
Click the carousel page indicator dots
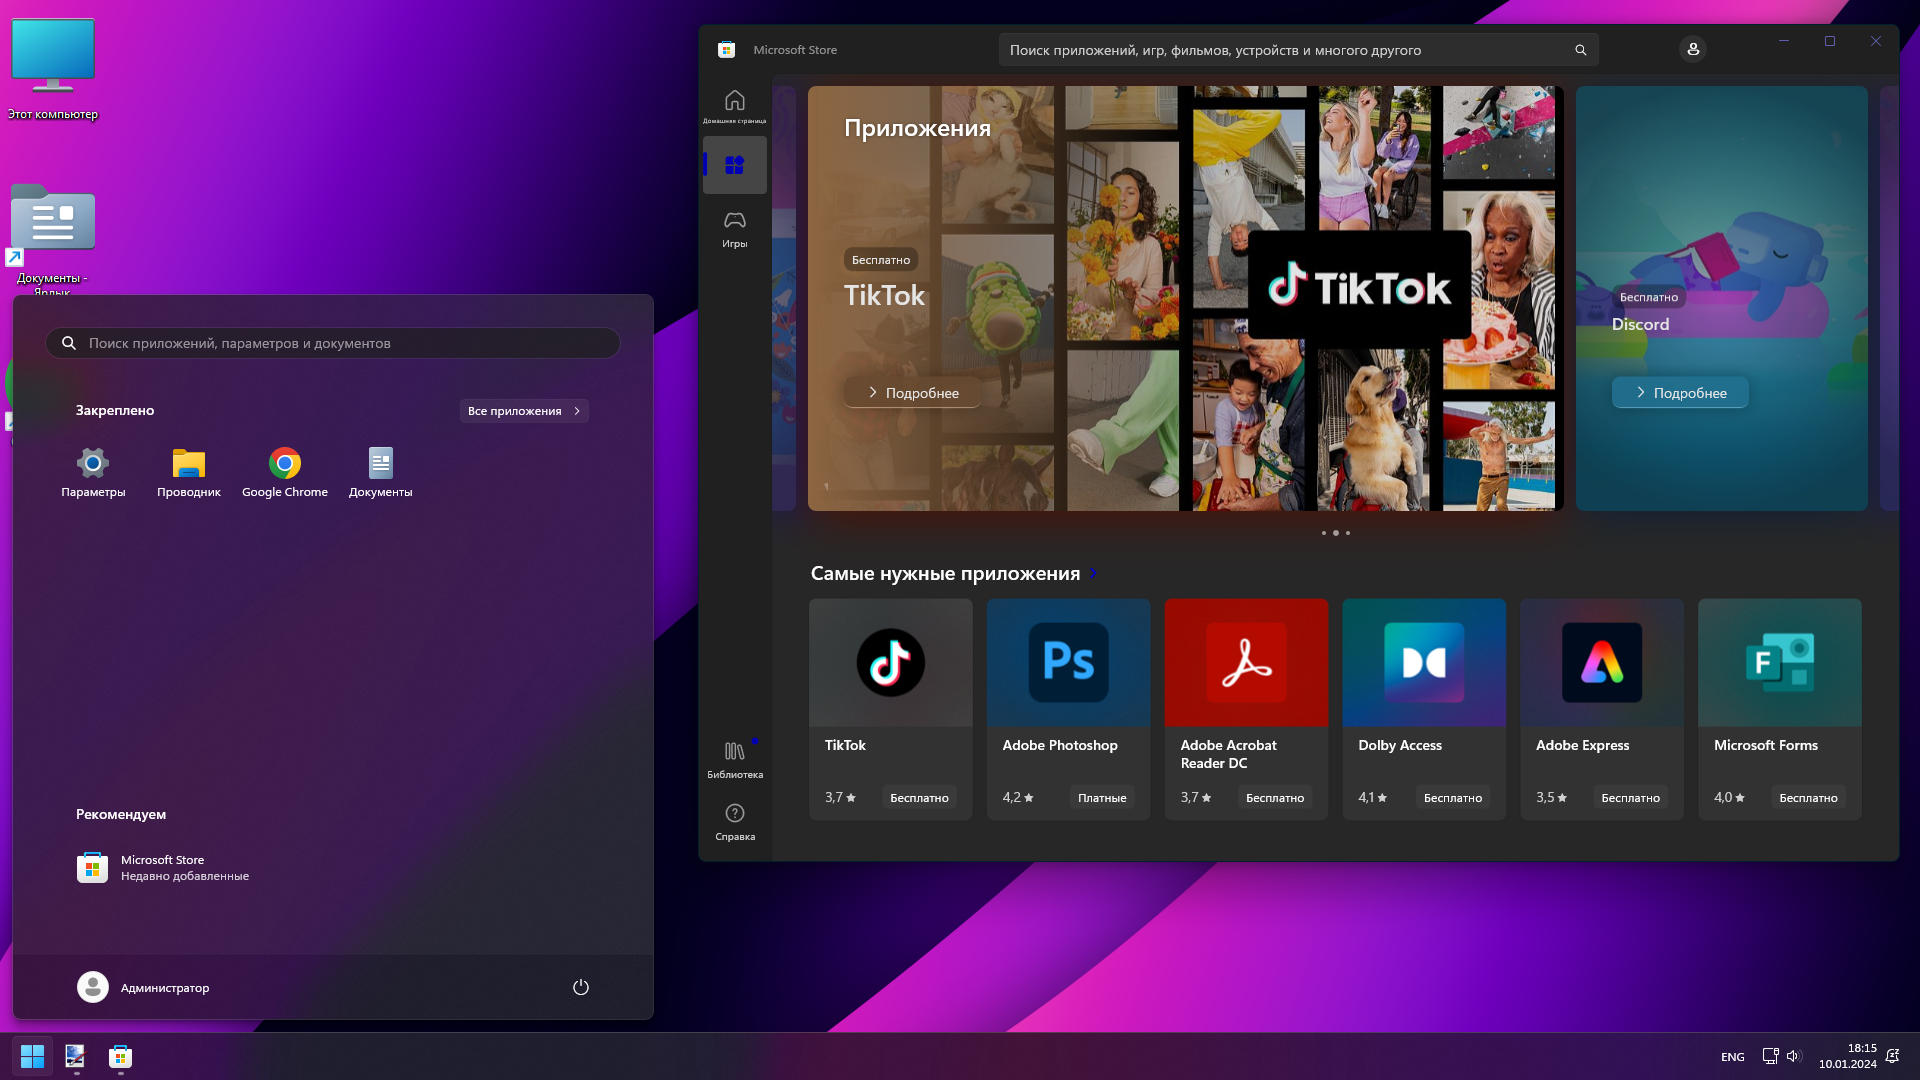1335,533
